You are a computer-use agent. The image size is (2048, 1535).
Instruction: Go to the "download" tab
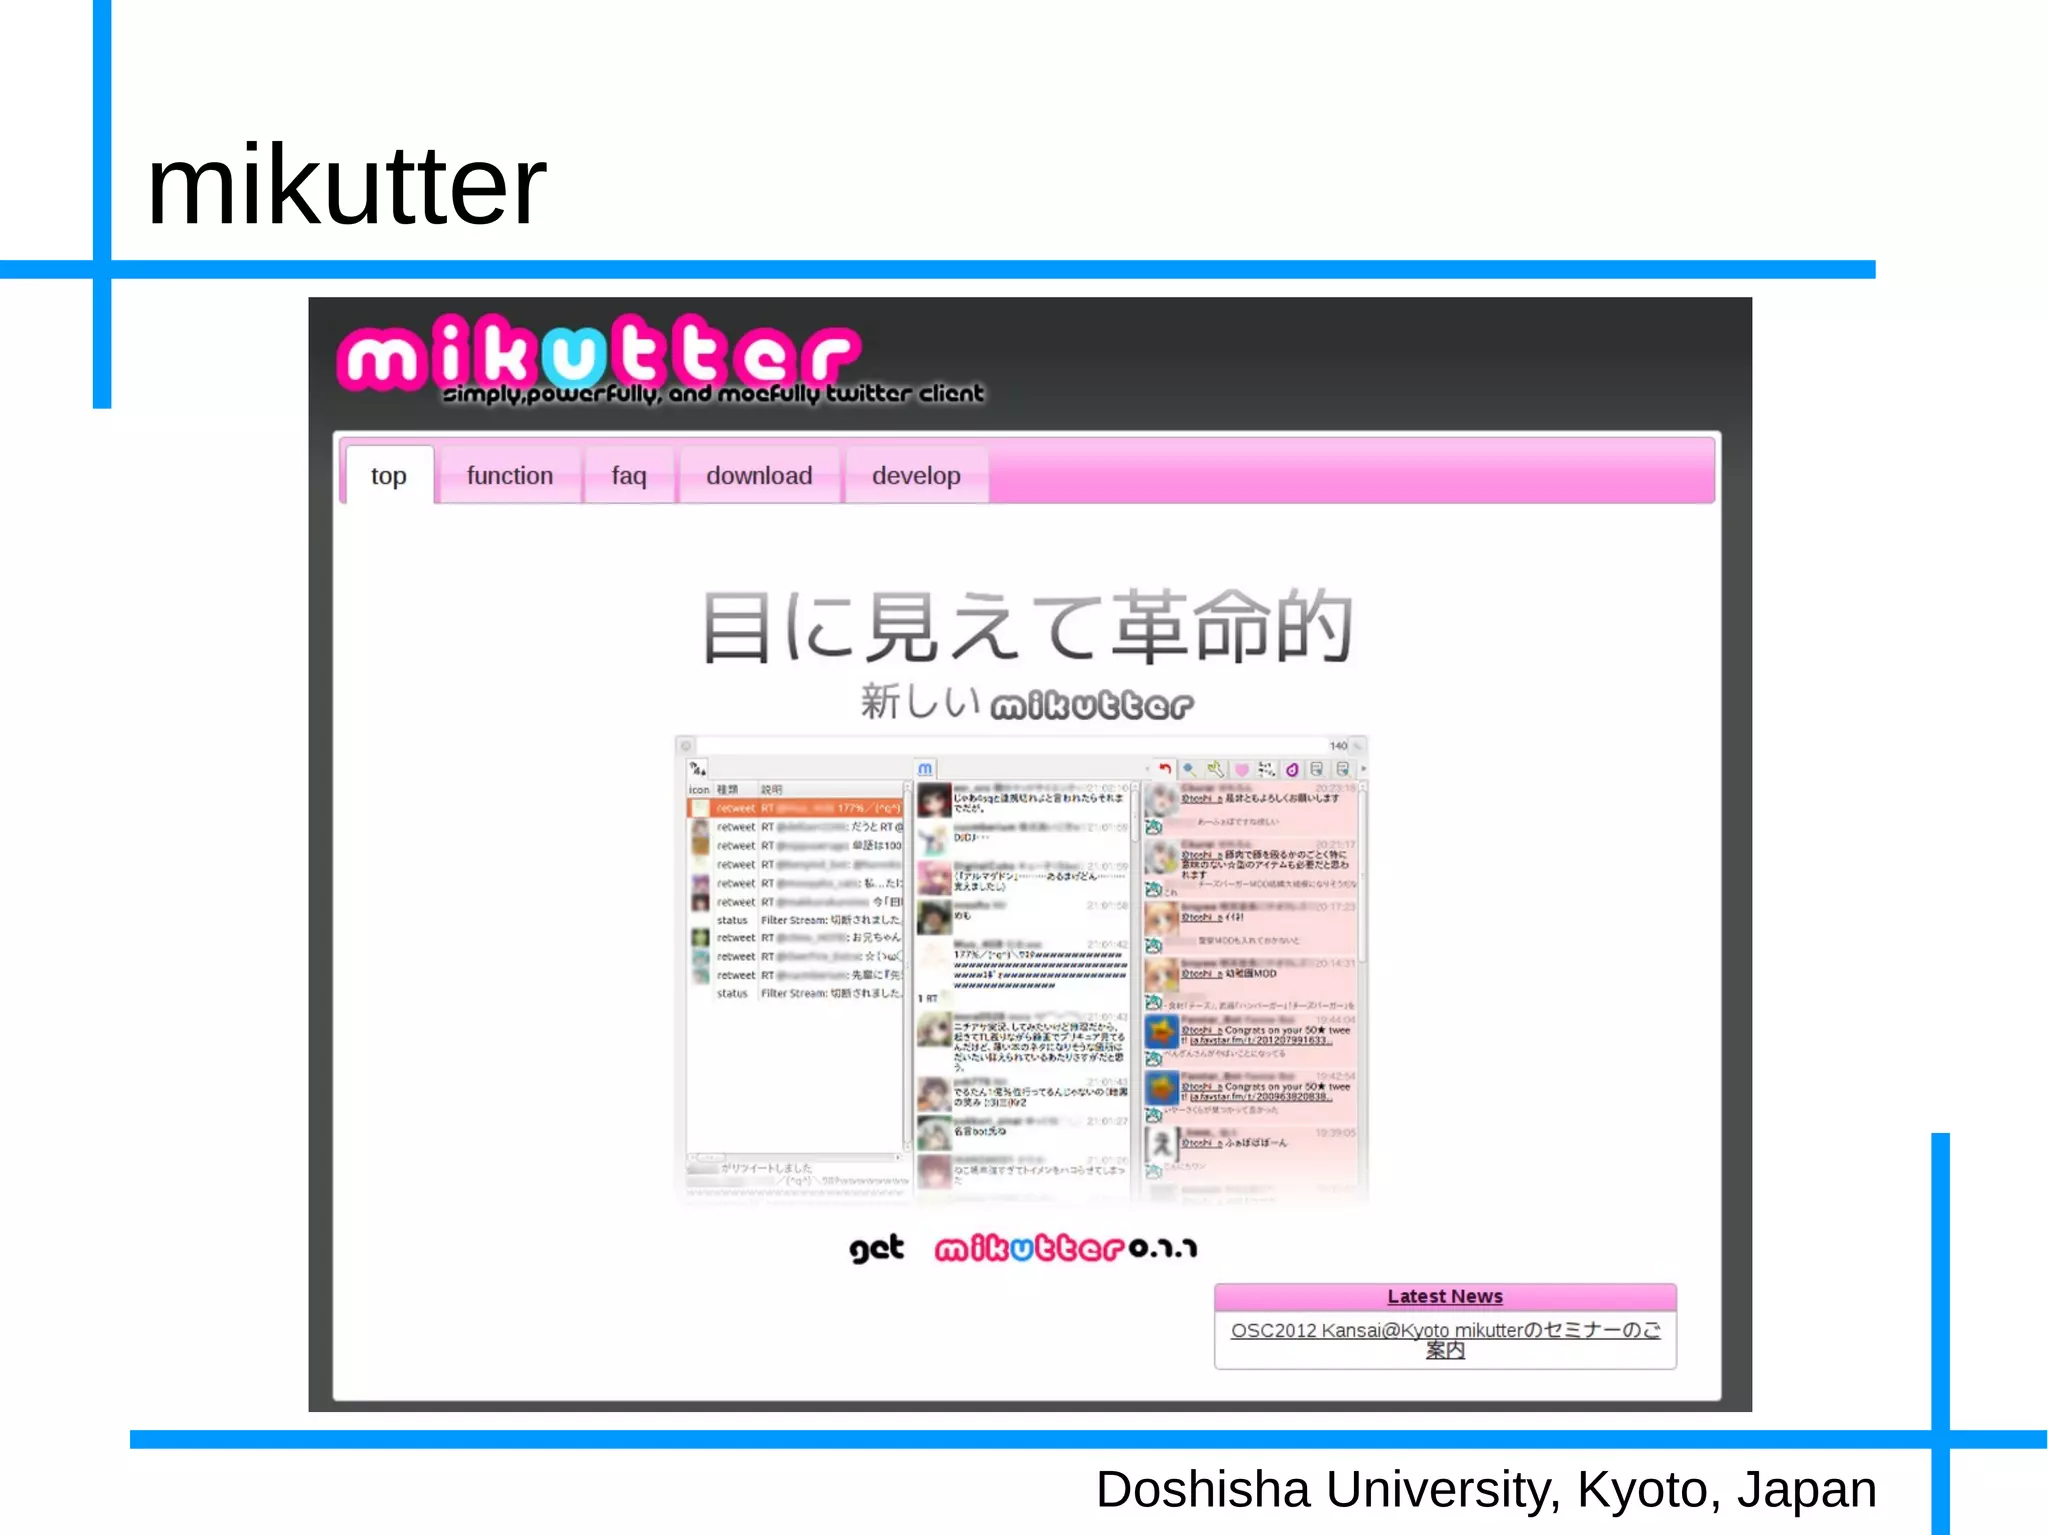[x=759, y=475]
